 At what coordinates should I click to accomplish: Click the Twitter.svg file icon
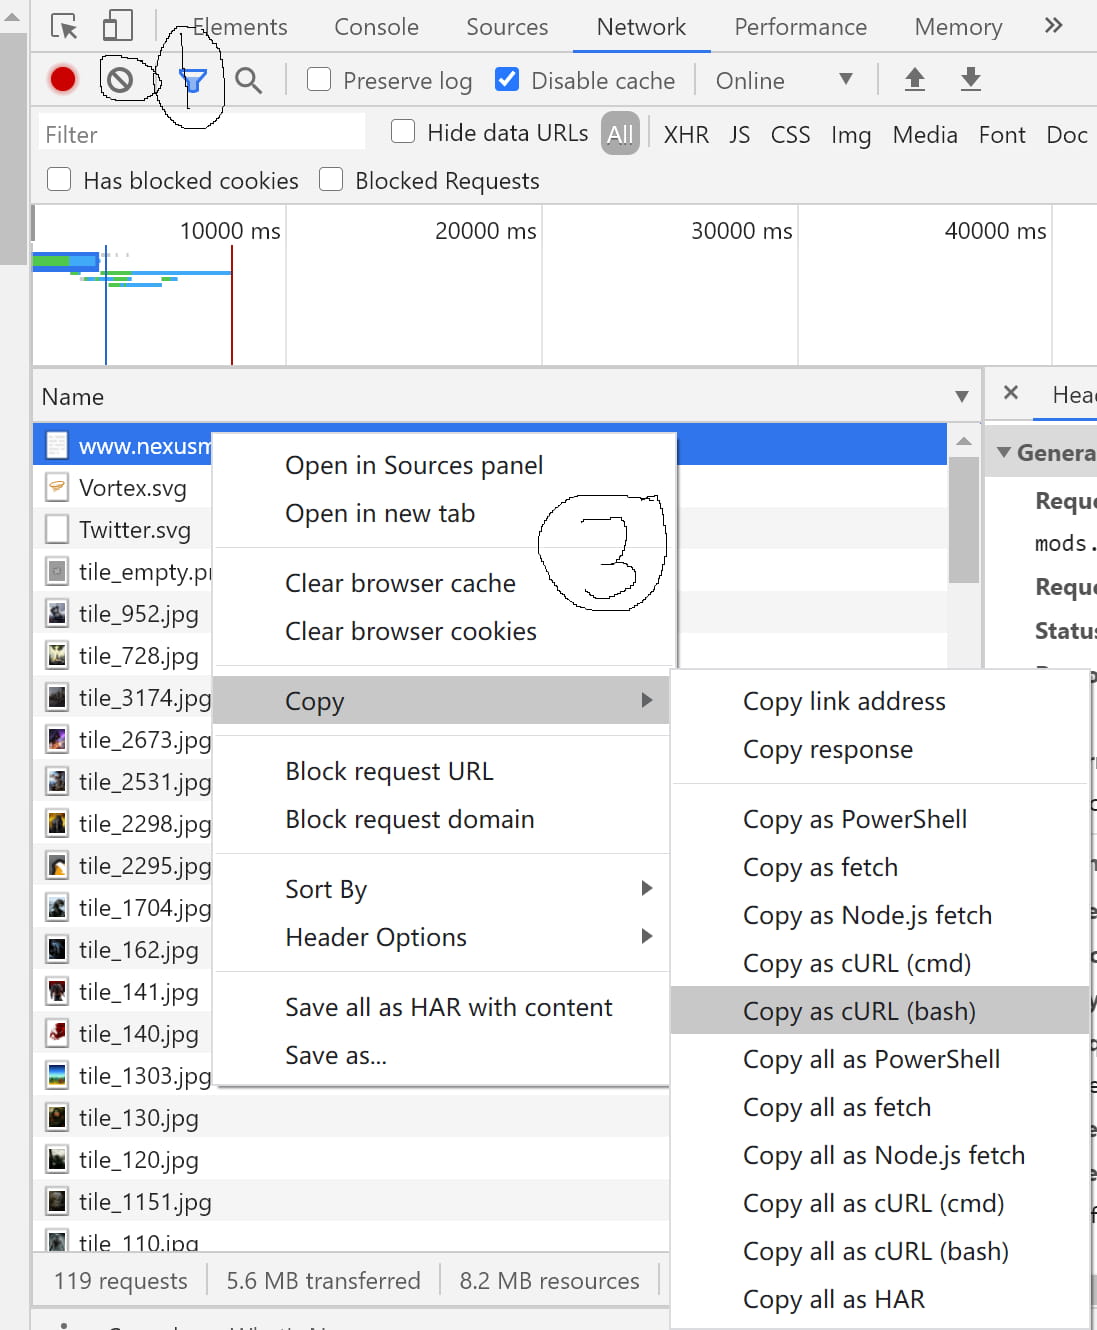click(58, 530)
